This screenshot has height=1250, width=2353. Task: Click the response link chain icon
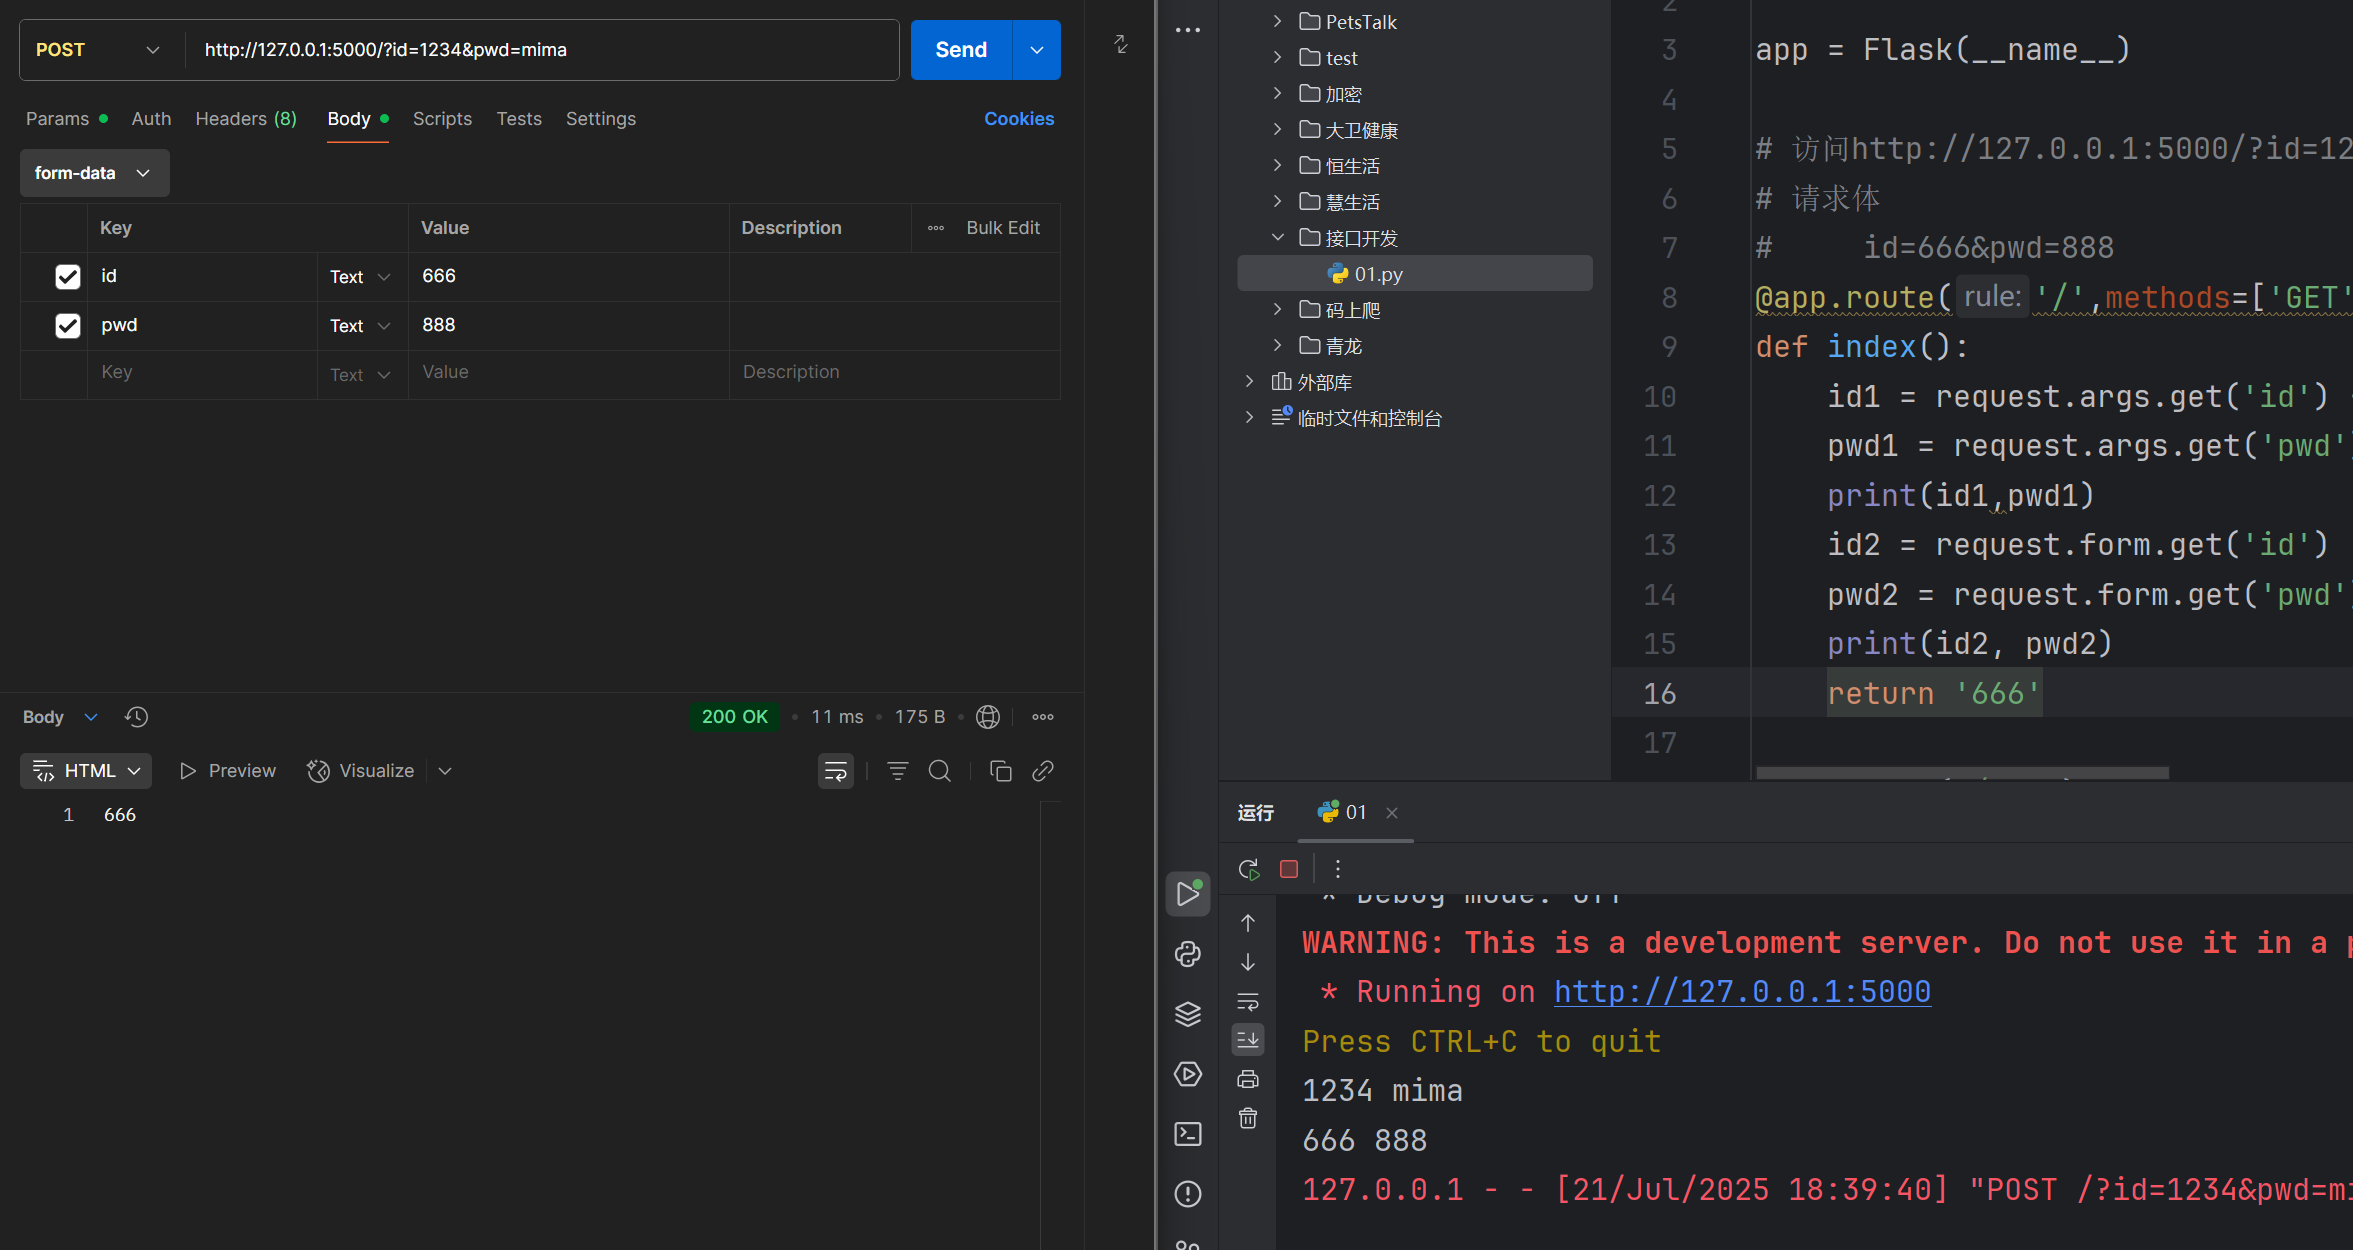tap(1043, 771)
